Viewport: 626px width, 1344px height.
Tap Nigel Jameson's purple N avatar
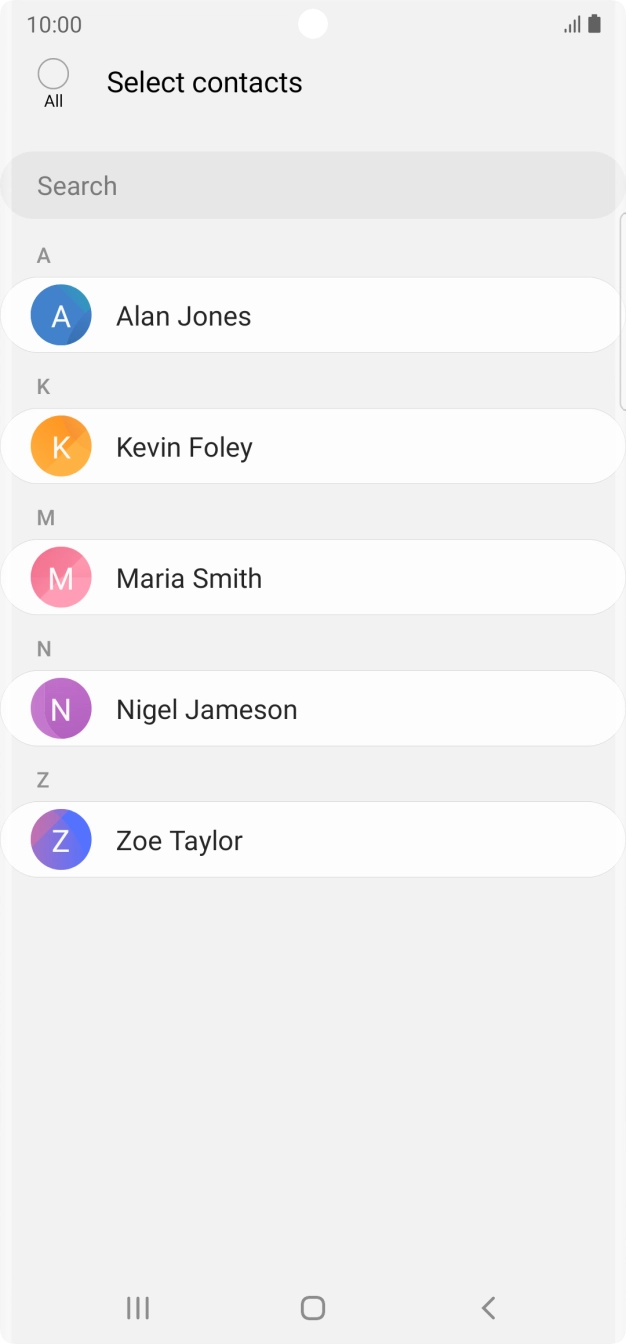(x=61, y=709)
